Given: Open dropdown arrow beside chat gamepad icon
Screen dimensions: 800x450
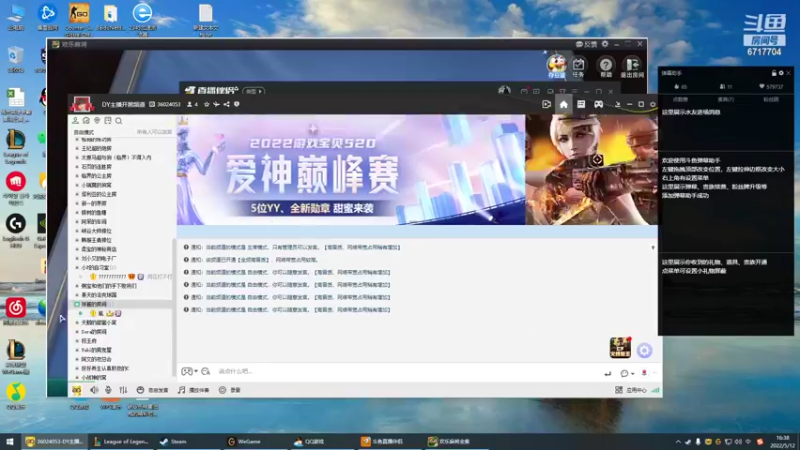Looking at the screenshot, I should (196, 371).
